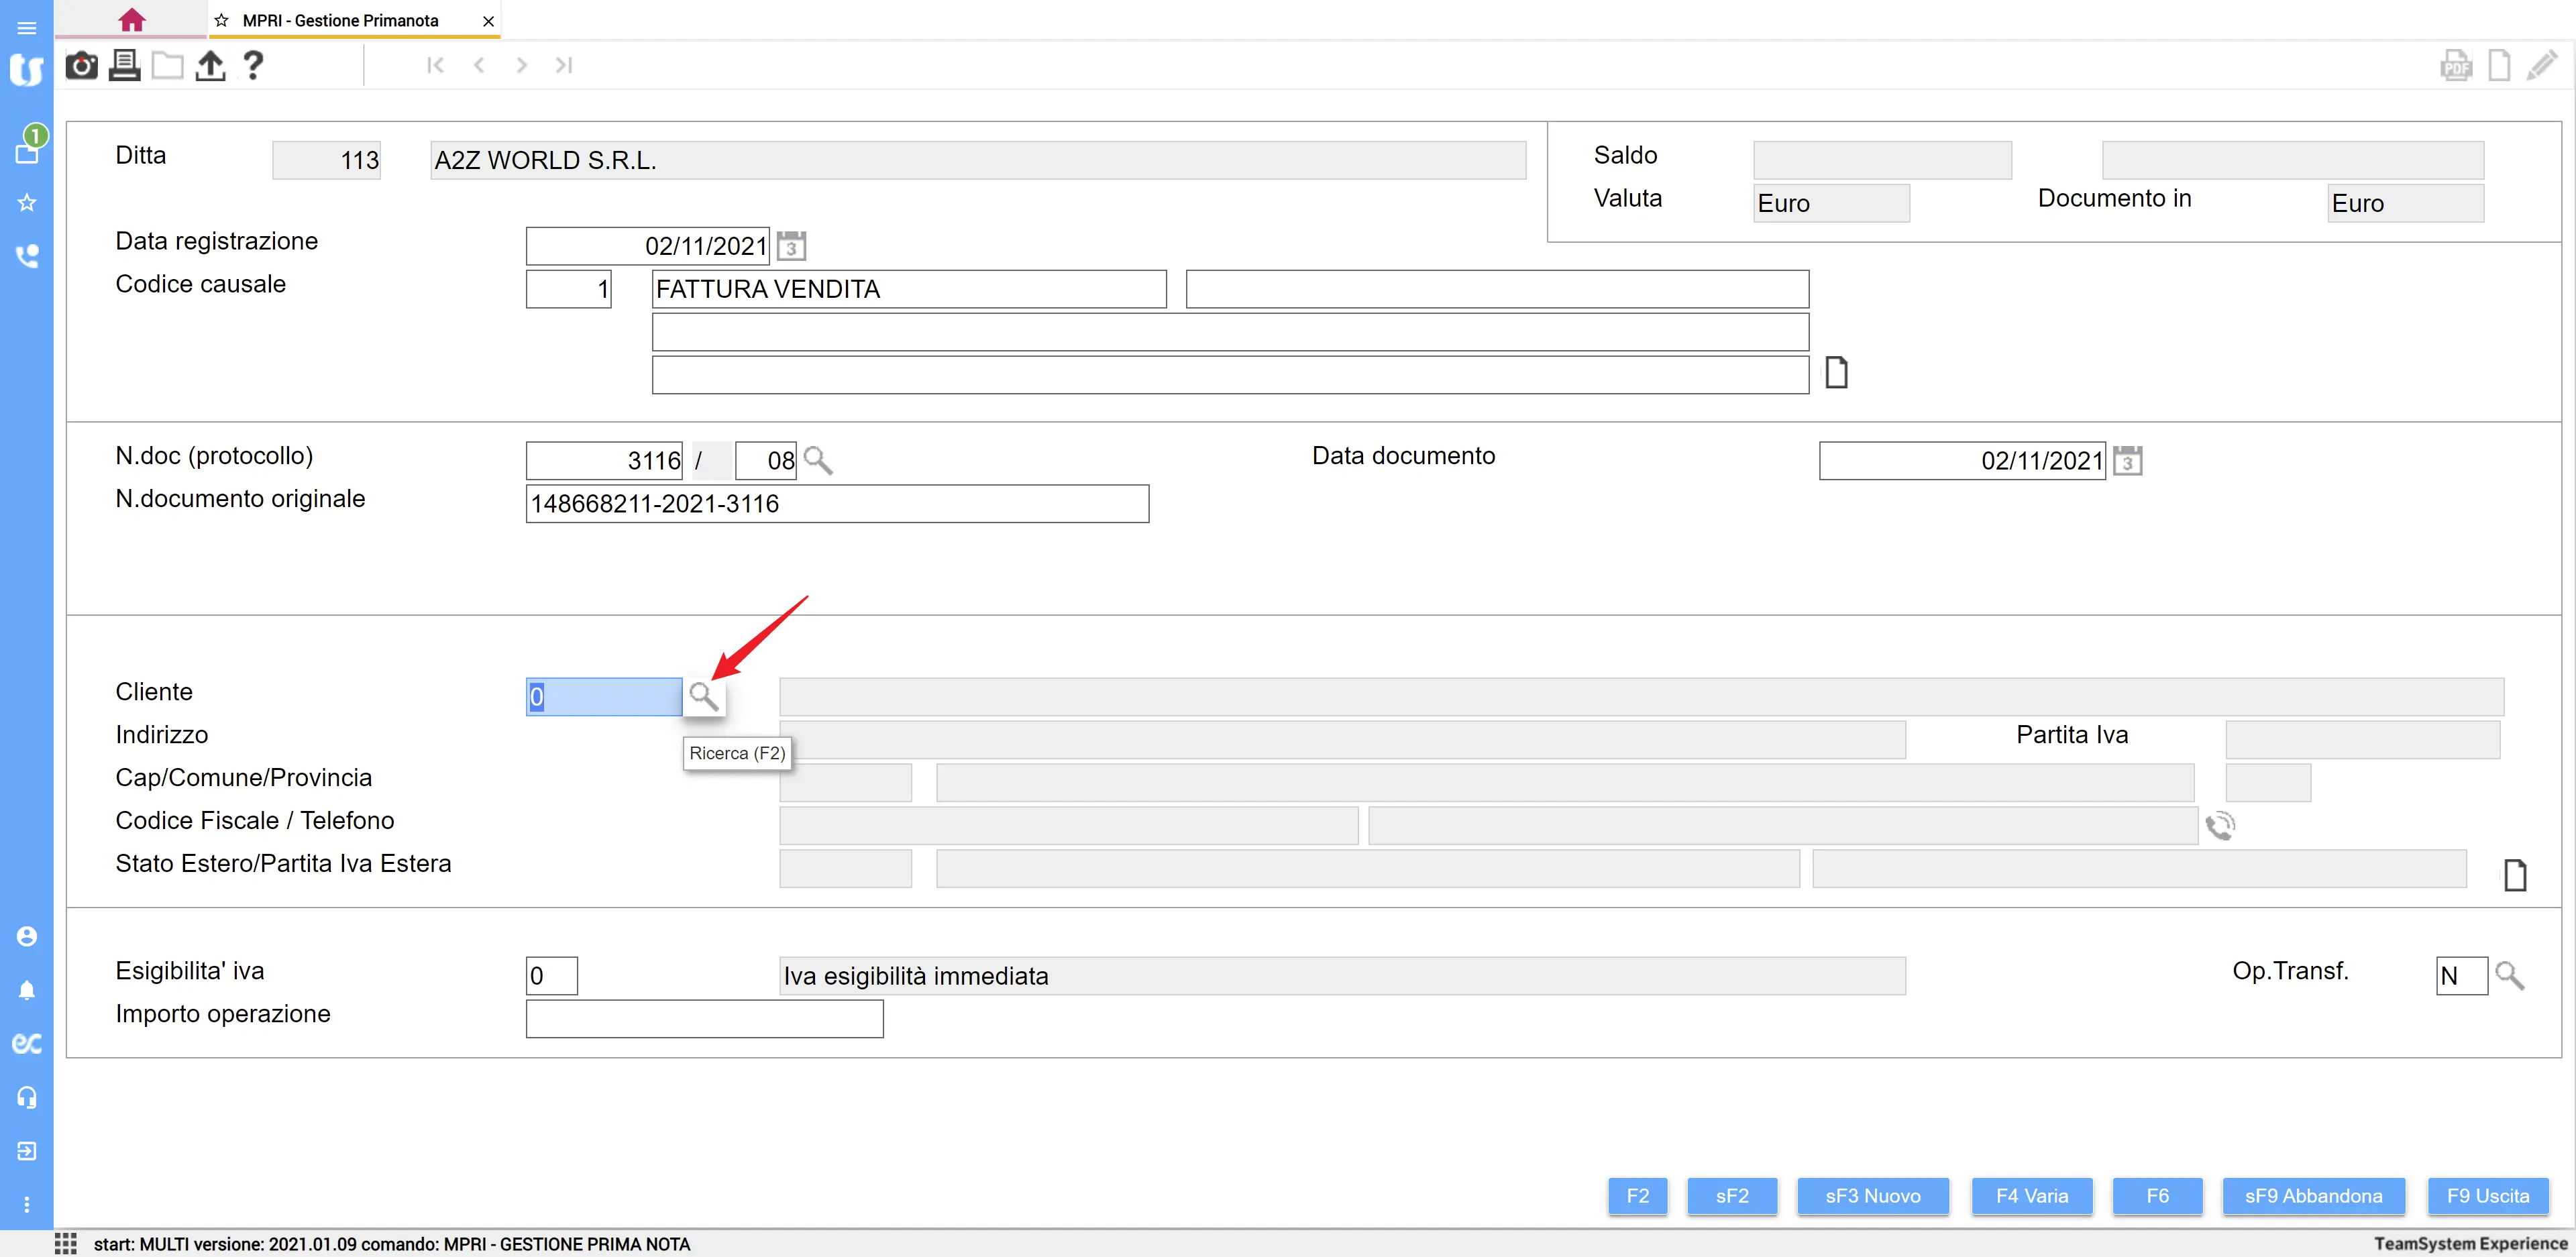Click the printer icon in toolbar
2576x1257 pixels.
pyautogui.click(x=124, y=66)
